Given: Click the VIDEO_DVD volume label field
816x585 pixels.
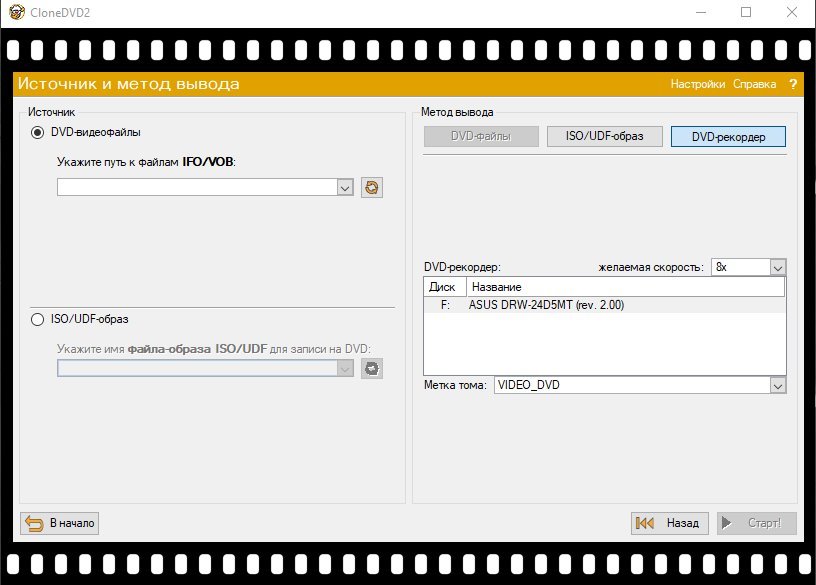Looking at the screenshot, I should click(x=632, y=386).
